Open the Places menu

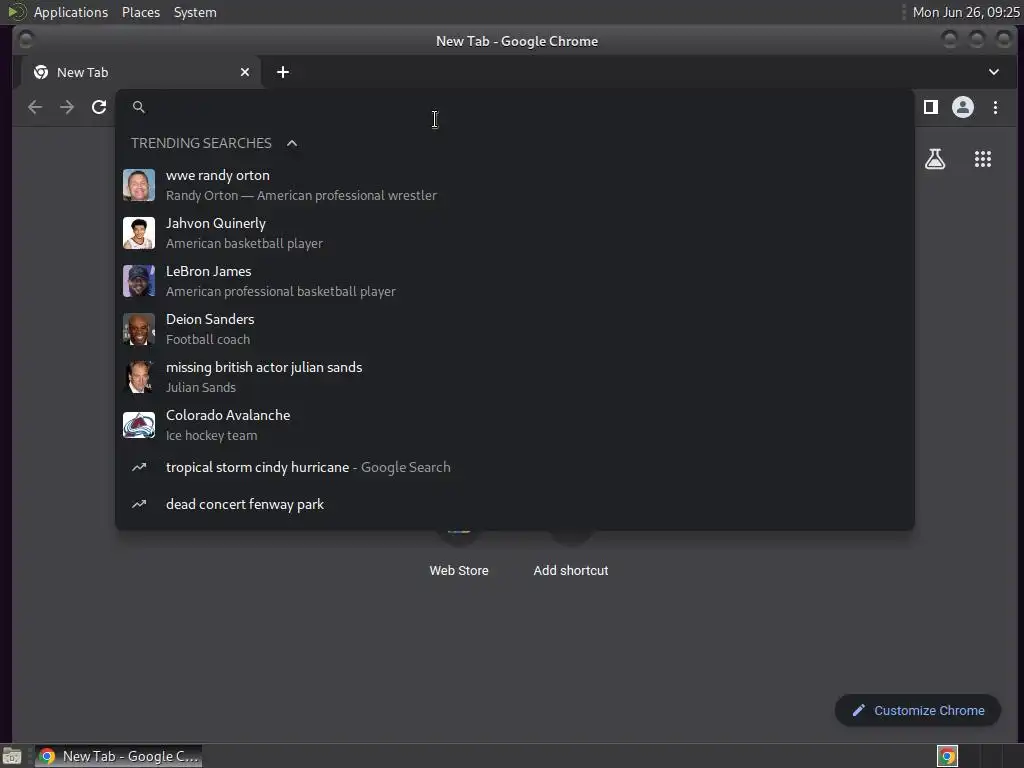tap(141, 12)
